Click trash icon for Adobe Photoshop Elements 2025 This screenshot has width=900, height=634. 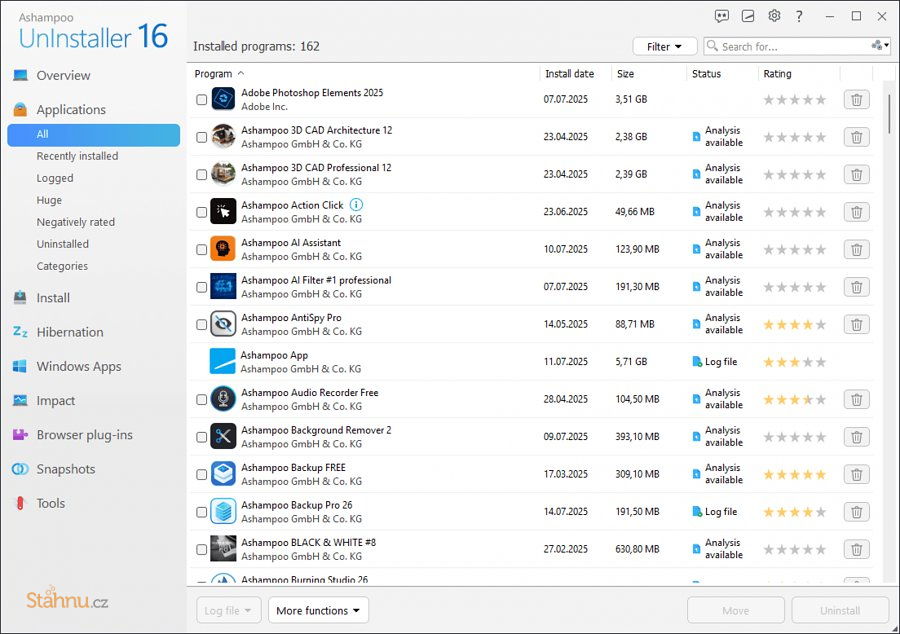click(856, 100)
